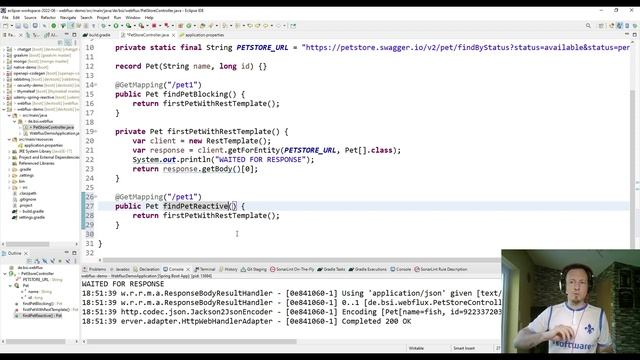Toggle Hide Non-Public Members in Outline
The image size is (640, 360).
(60, 261)
